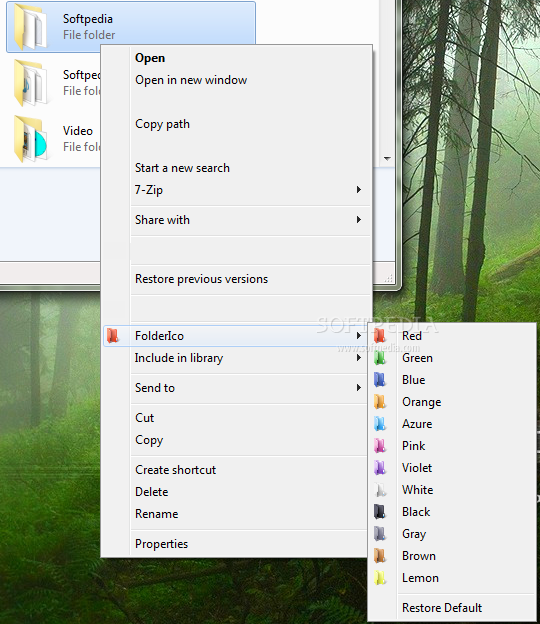The height and width of the screenshot is (624, 540).
Task: Apply the Black folder color label
Action: [x=416, y=512]
